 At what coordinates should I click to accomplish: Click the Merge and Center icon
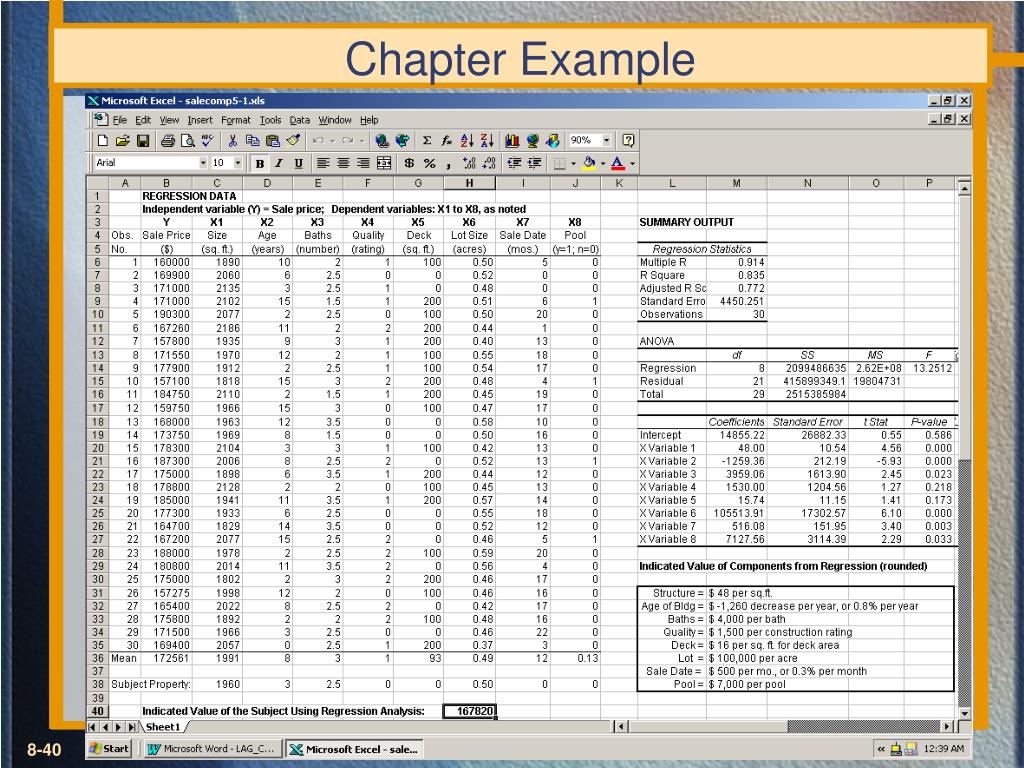tap(384, 163)
